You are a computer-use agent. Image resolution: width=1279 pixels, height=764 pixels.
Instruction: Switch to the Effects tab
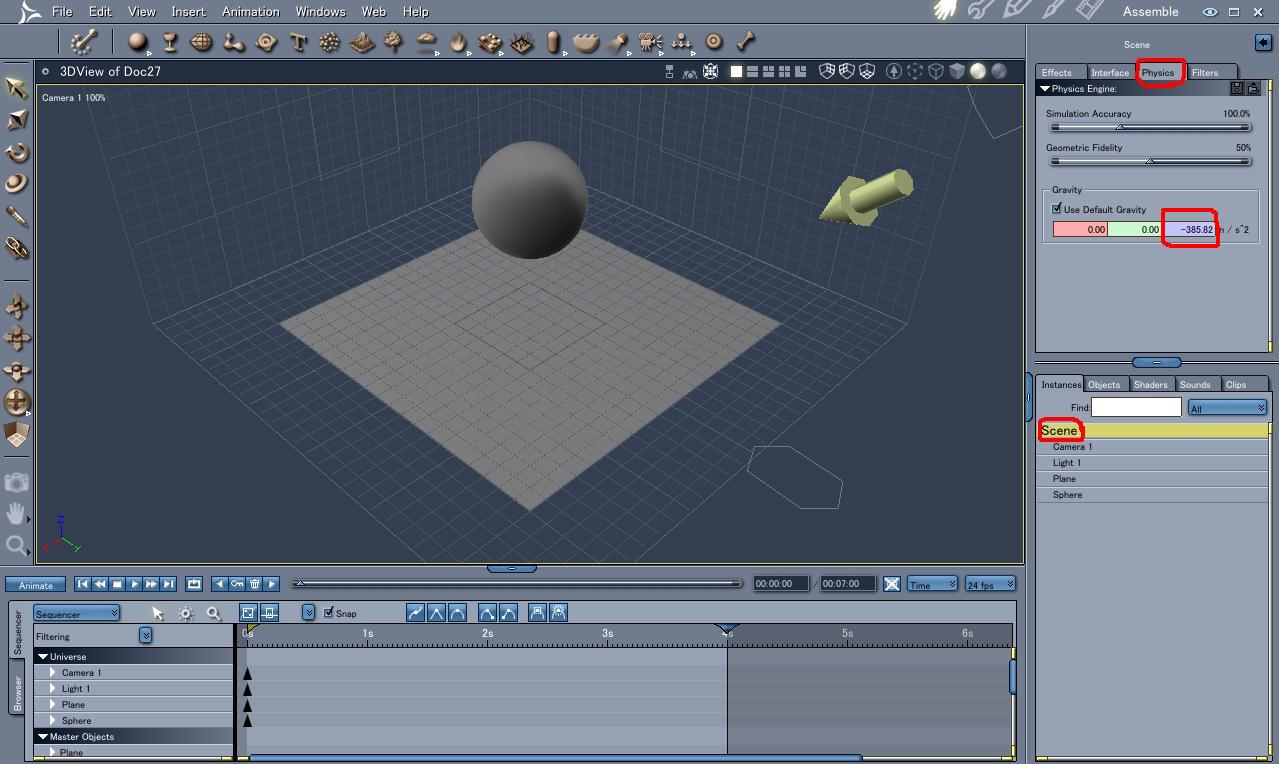click(x=1057, y=72)
